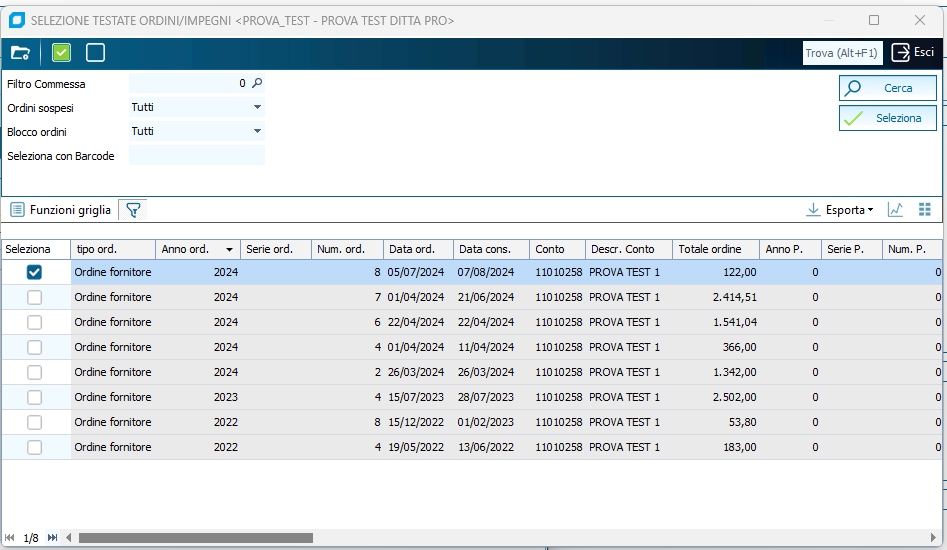Click the grid filter funnel icon
Screen dimensions: 947x550
(133, 209)
